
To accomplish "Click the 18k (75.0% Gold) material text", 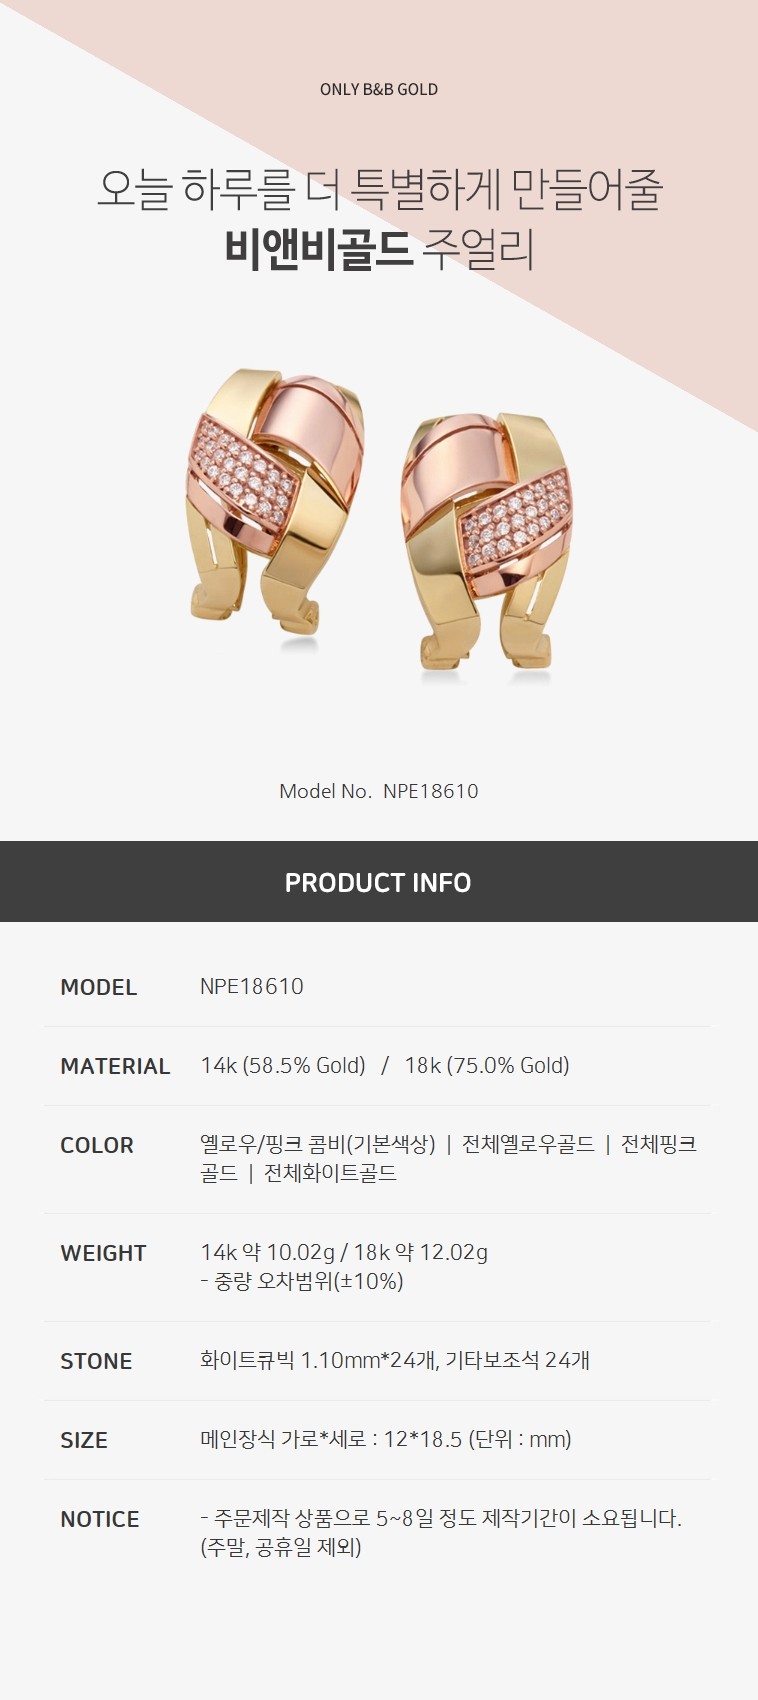I will pos(487,1066).
